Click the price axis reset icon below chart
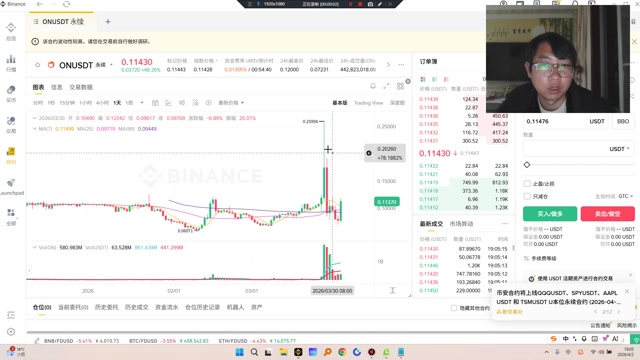Viewport: 640px width, 360px height. pos(392,290)
